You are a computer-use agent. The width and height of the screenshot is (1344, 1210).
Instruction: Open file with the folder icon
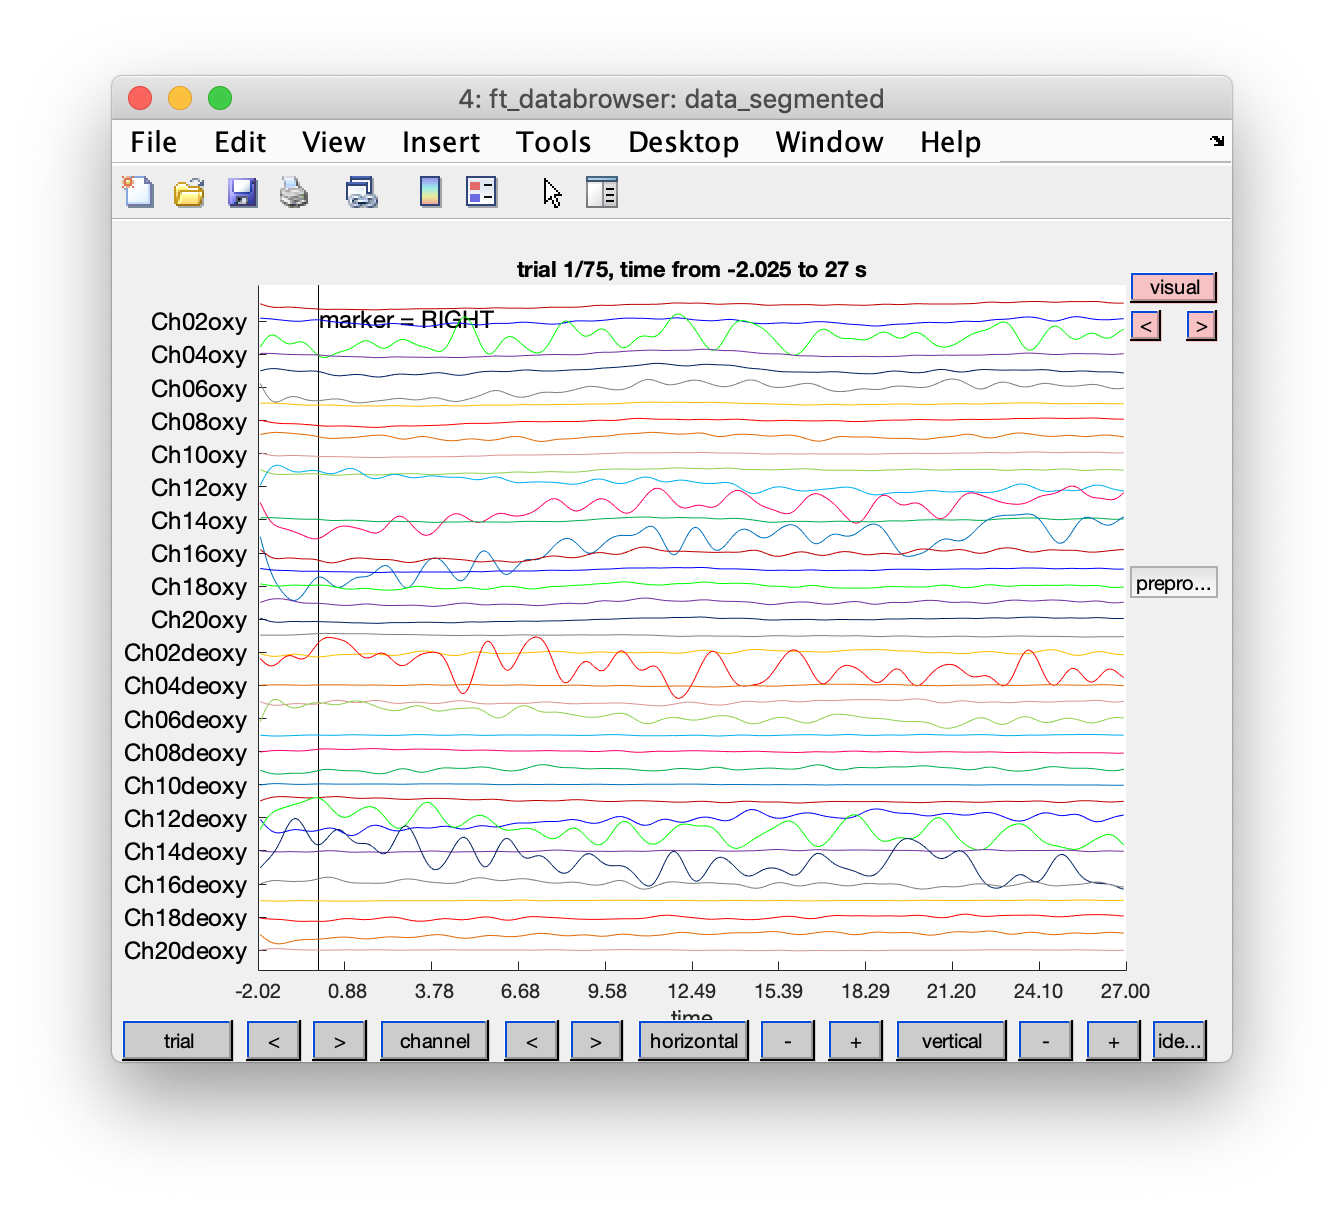click(x=189, y=192)
